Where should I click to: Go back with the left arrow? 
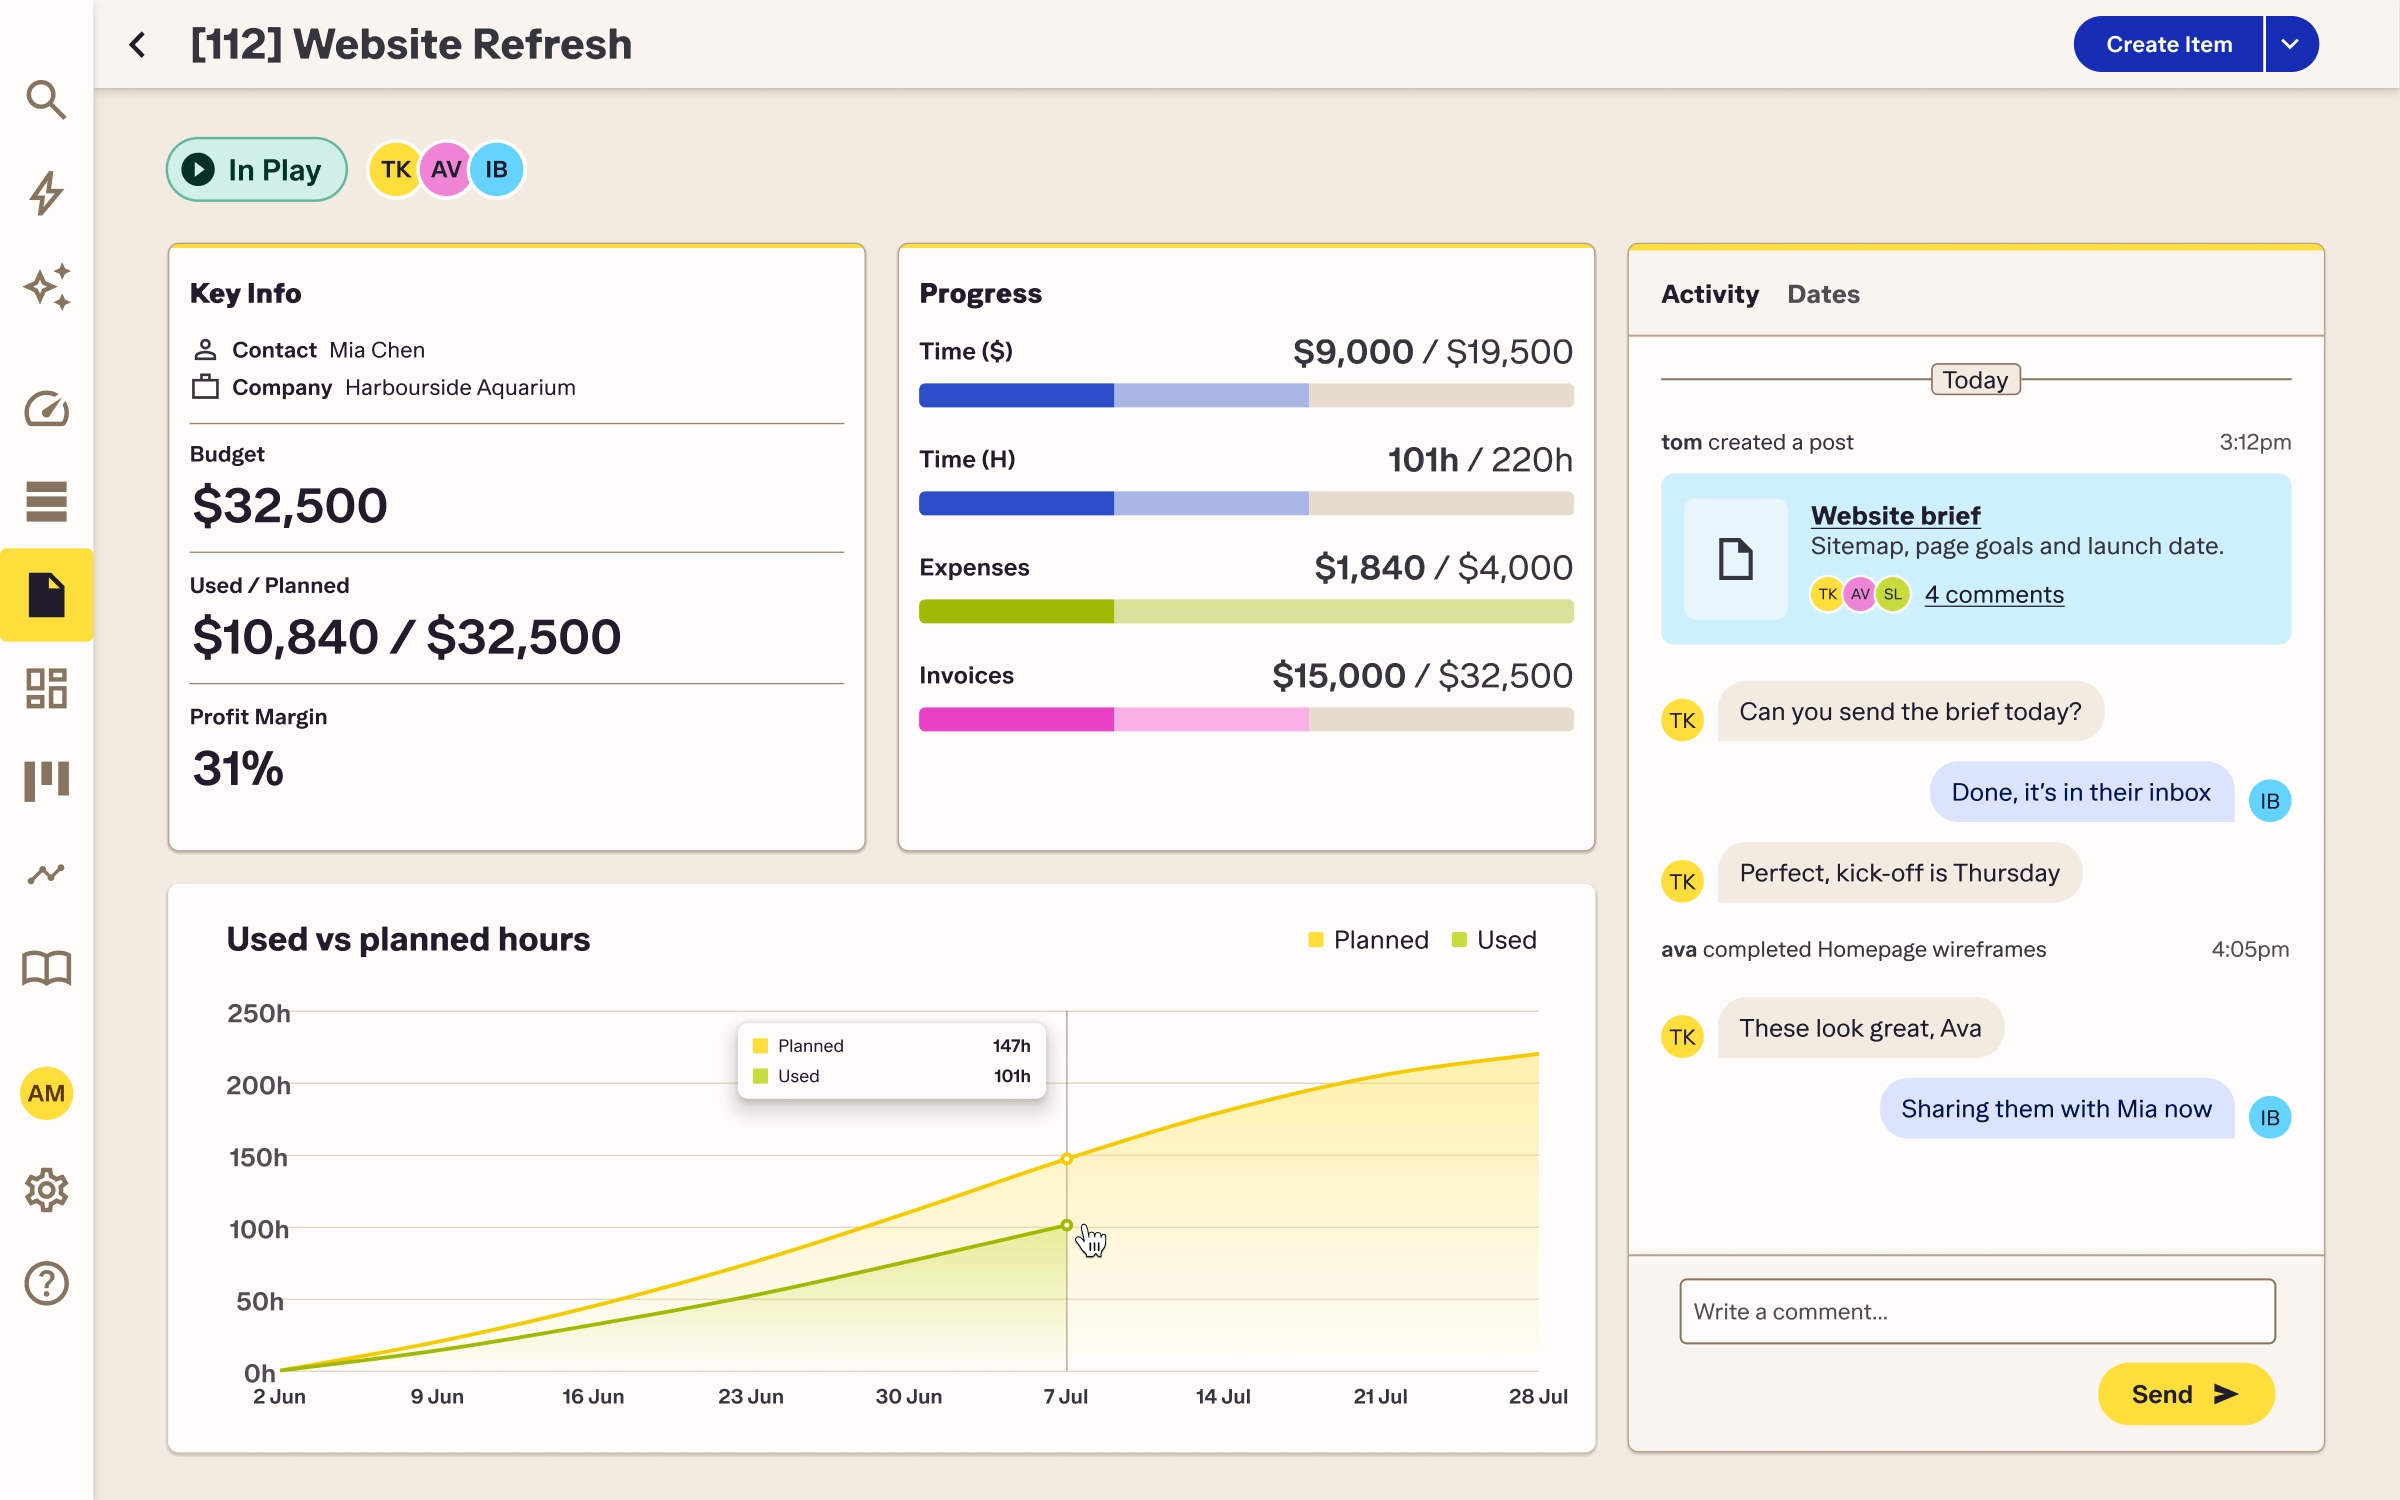138,44
